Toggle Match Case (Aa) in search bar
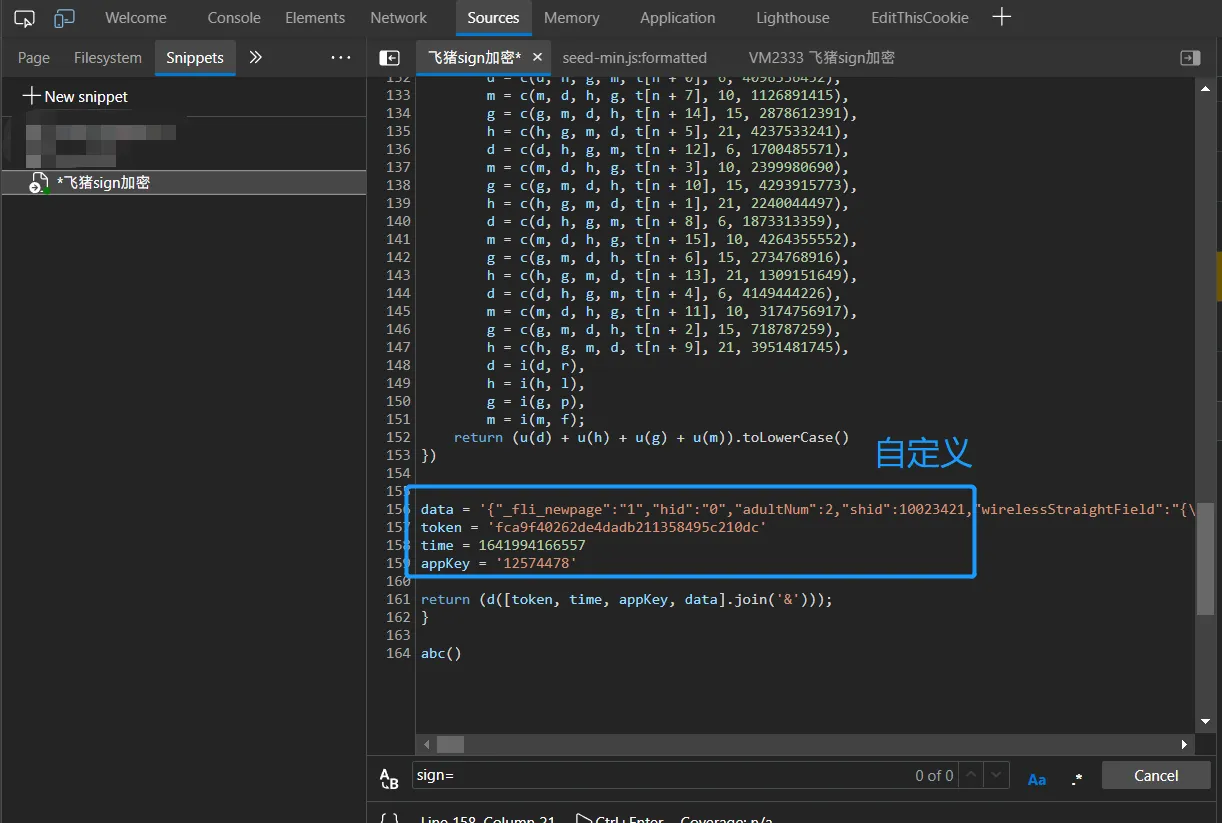Viewport: 1222px width, 823px height. (1037, 777)
